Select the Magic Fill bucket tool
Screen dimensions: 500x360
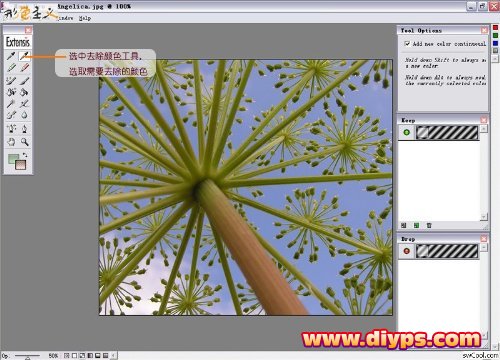click(x=11, y=92)
